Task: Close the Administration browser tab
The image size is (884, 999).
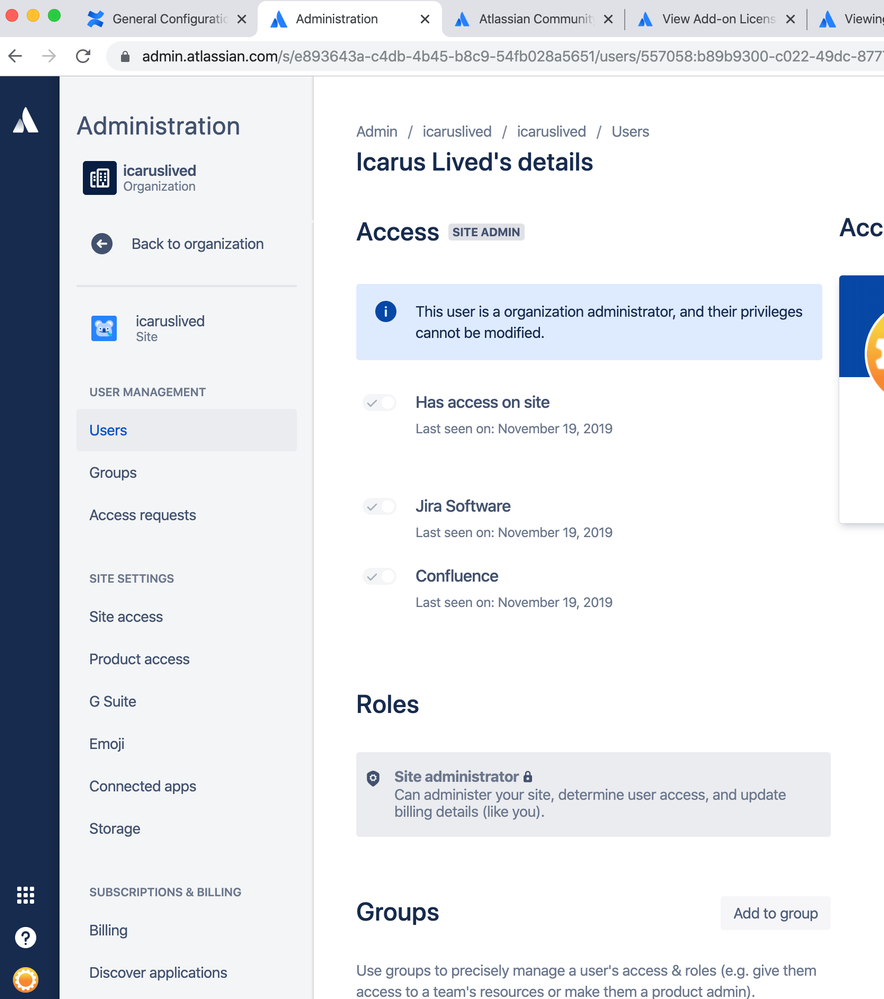Action: (x=424, y=19)
